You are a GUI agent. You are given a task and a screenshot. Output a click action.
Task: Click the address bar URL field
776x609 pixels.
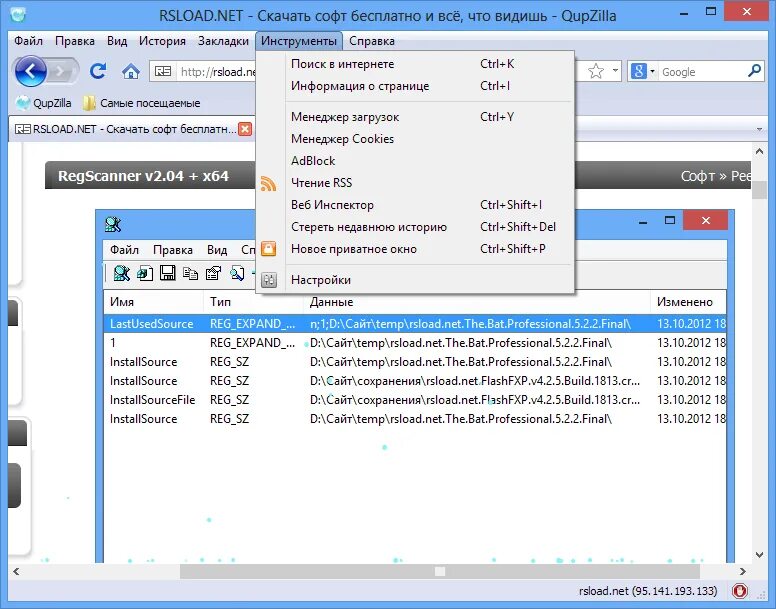click(218, 72)
